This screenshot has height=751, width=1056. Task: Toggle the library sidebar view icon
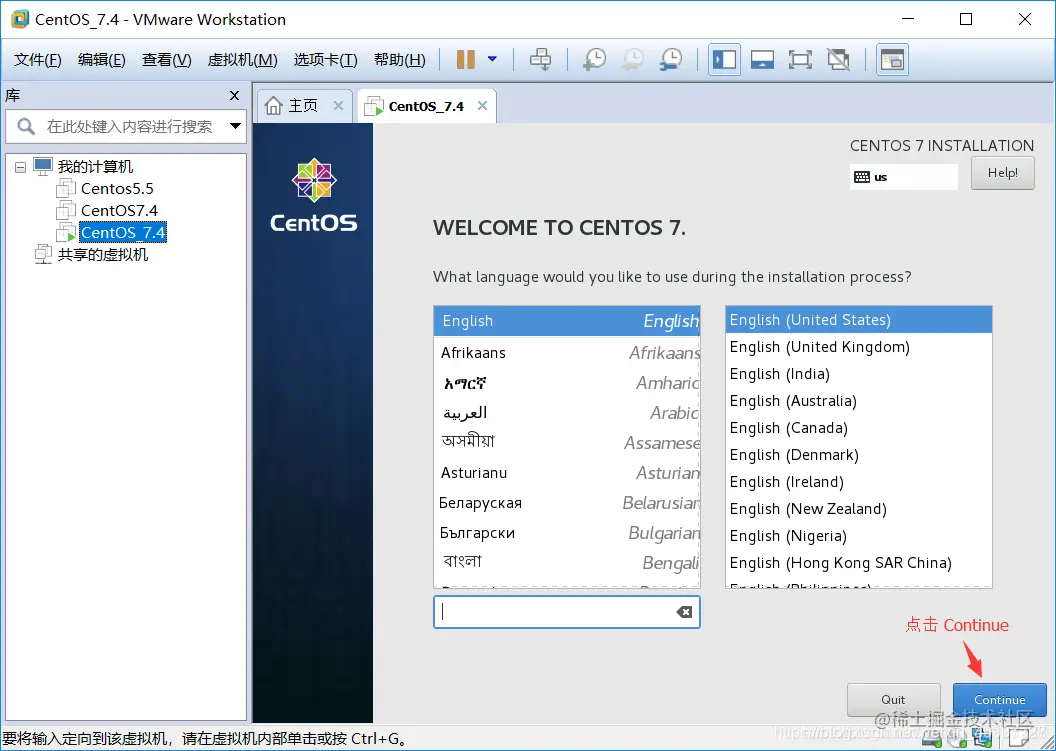coord(724,59)
